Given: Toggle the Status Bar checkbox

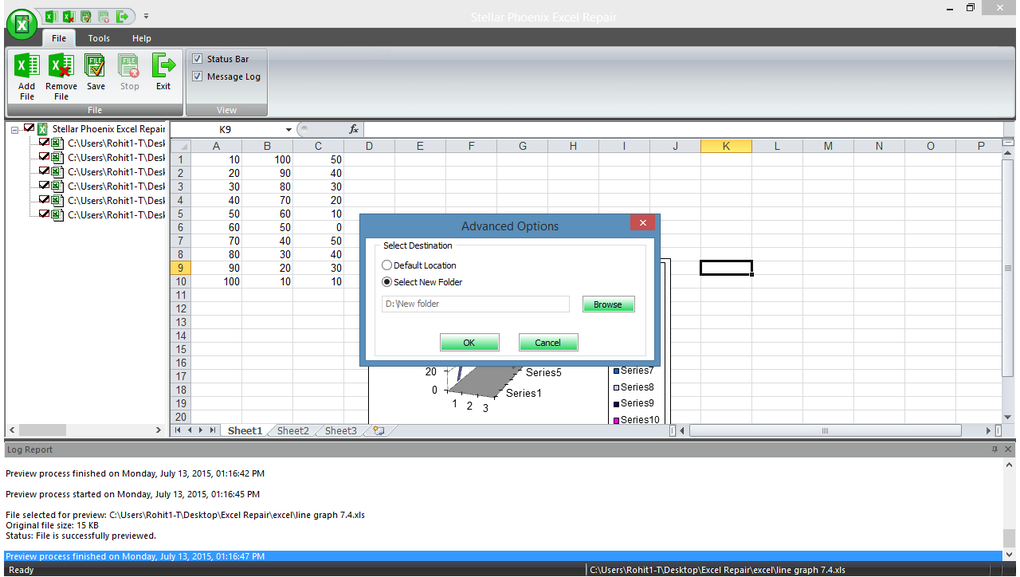Looking at the screenshot, I should click(198, 59).
